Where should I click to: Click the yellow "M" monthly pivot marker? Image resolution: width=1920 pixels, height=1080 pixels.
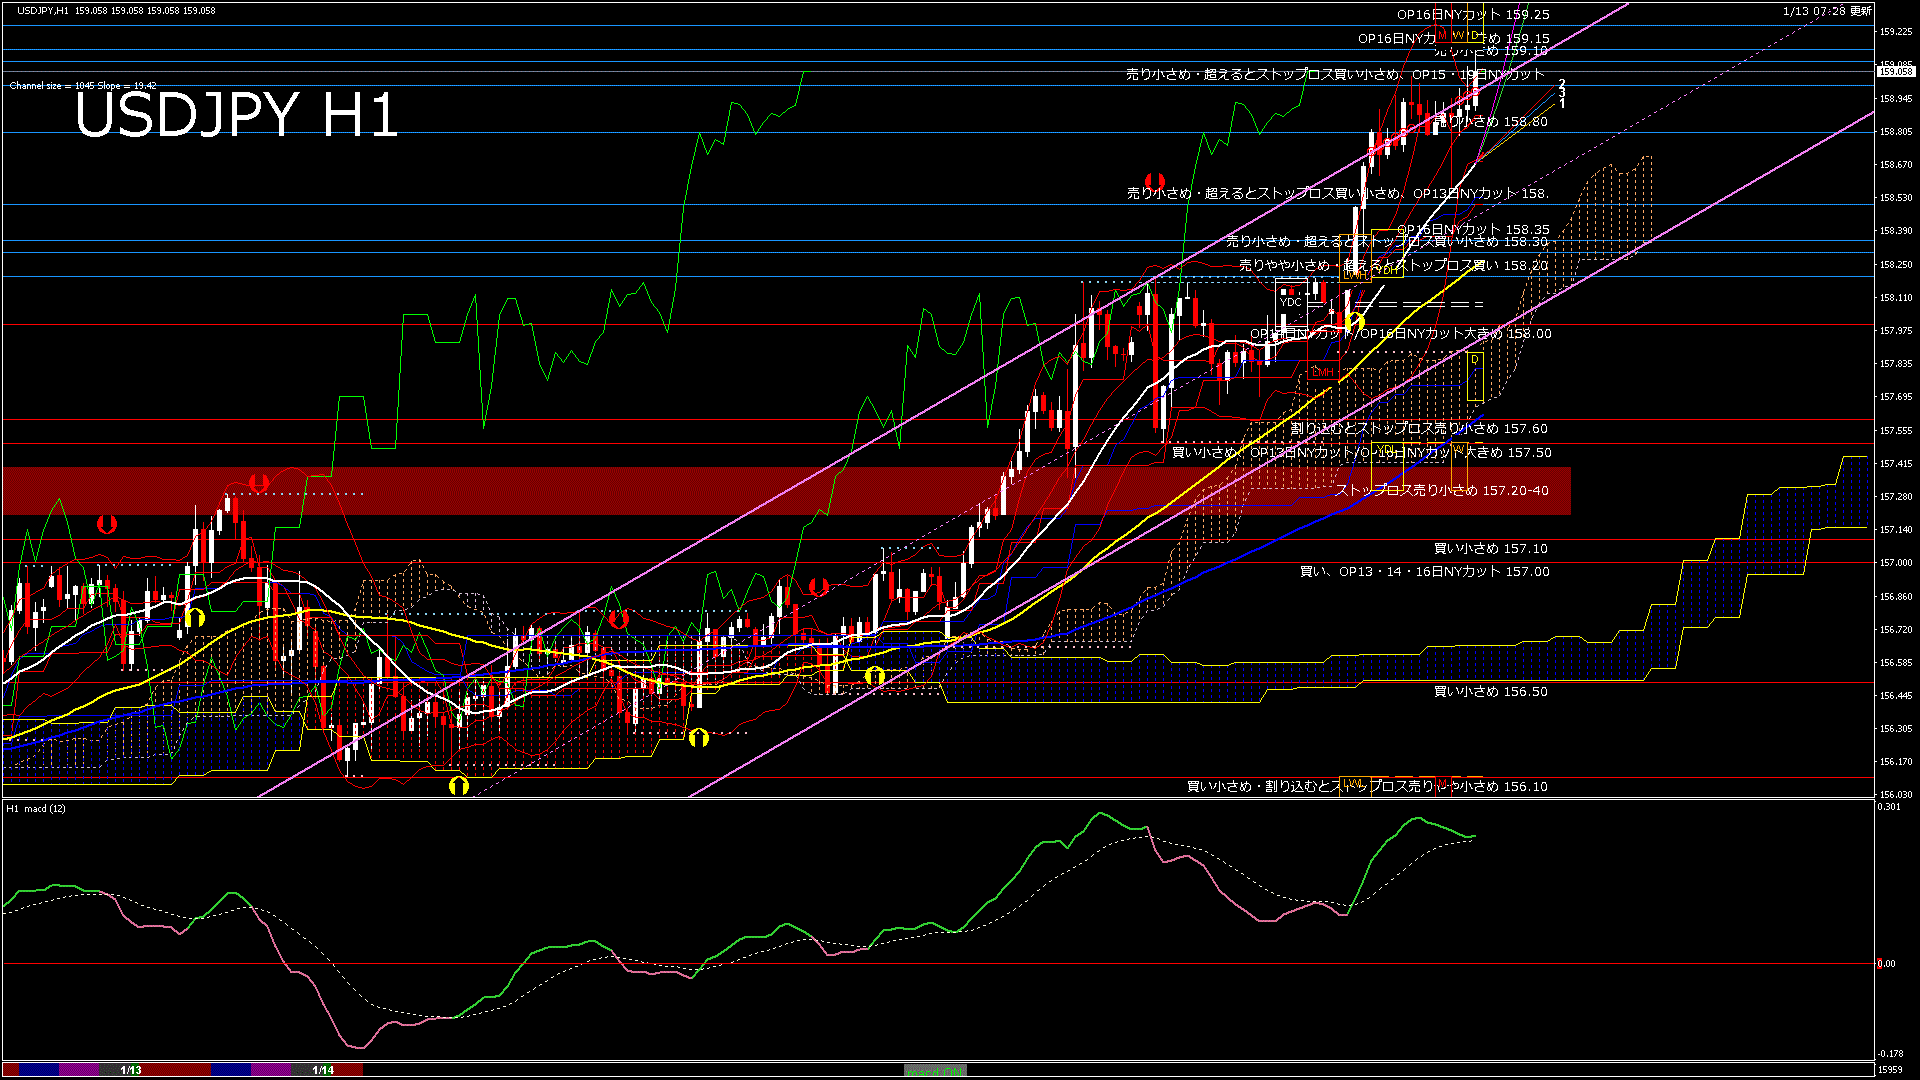pyautogui.click(x=1443, y=35)
